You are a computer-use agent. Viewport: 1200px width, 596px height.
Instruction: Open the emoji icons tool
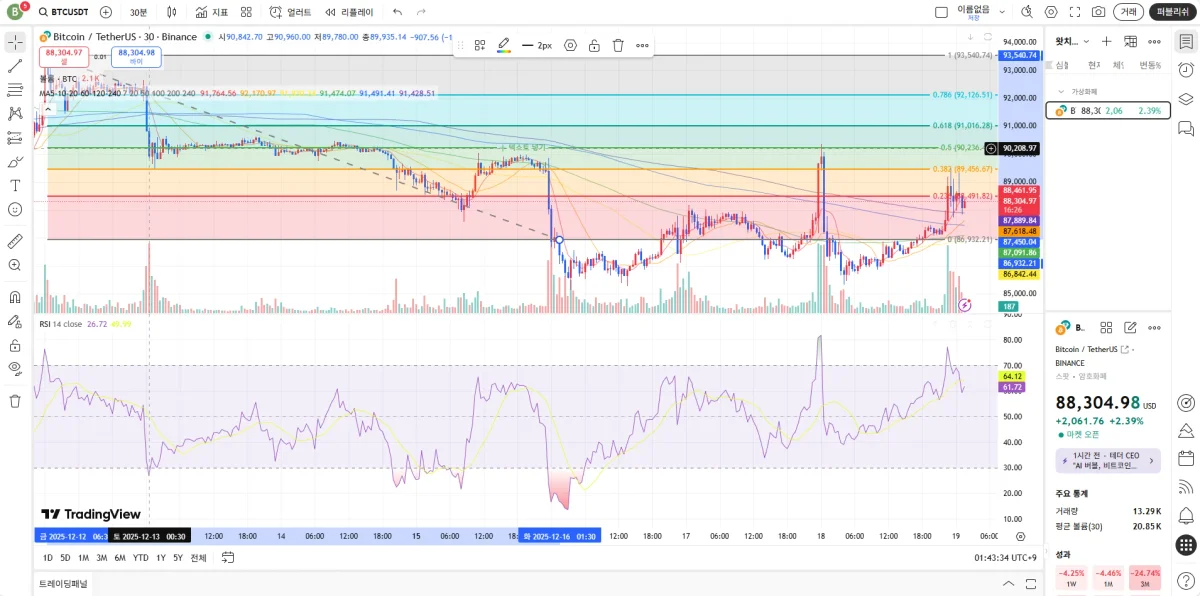15,210
